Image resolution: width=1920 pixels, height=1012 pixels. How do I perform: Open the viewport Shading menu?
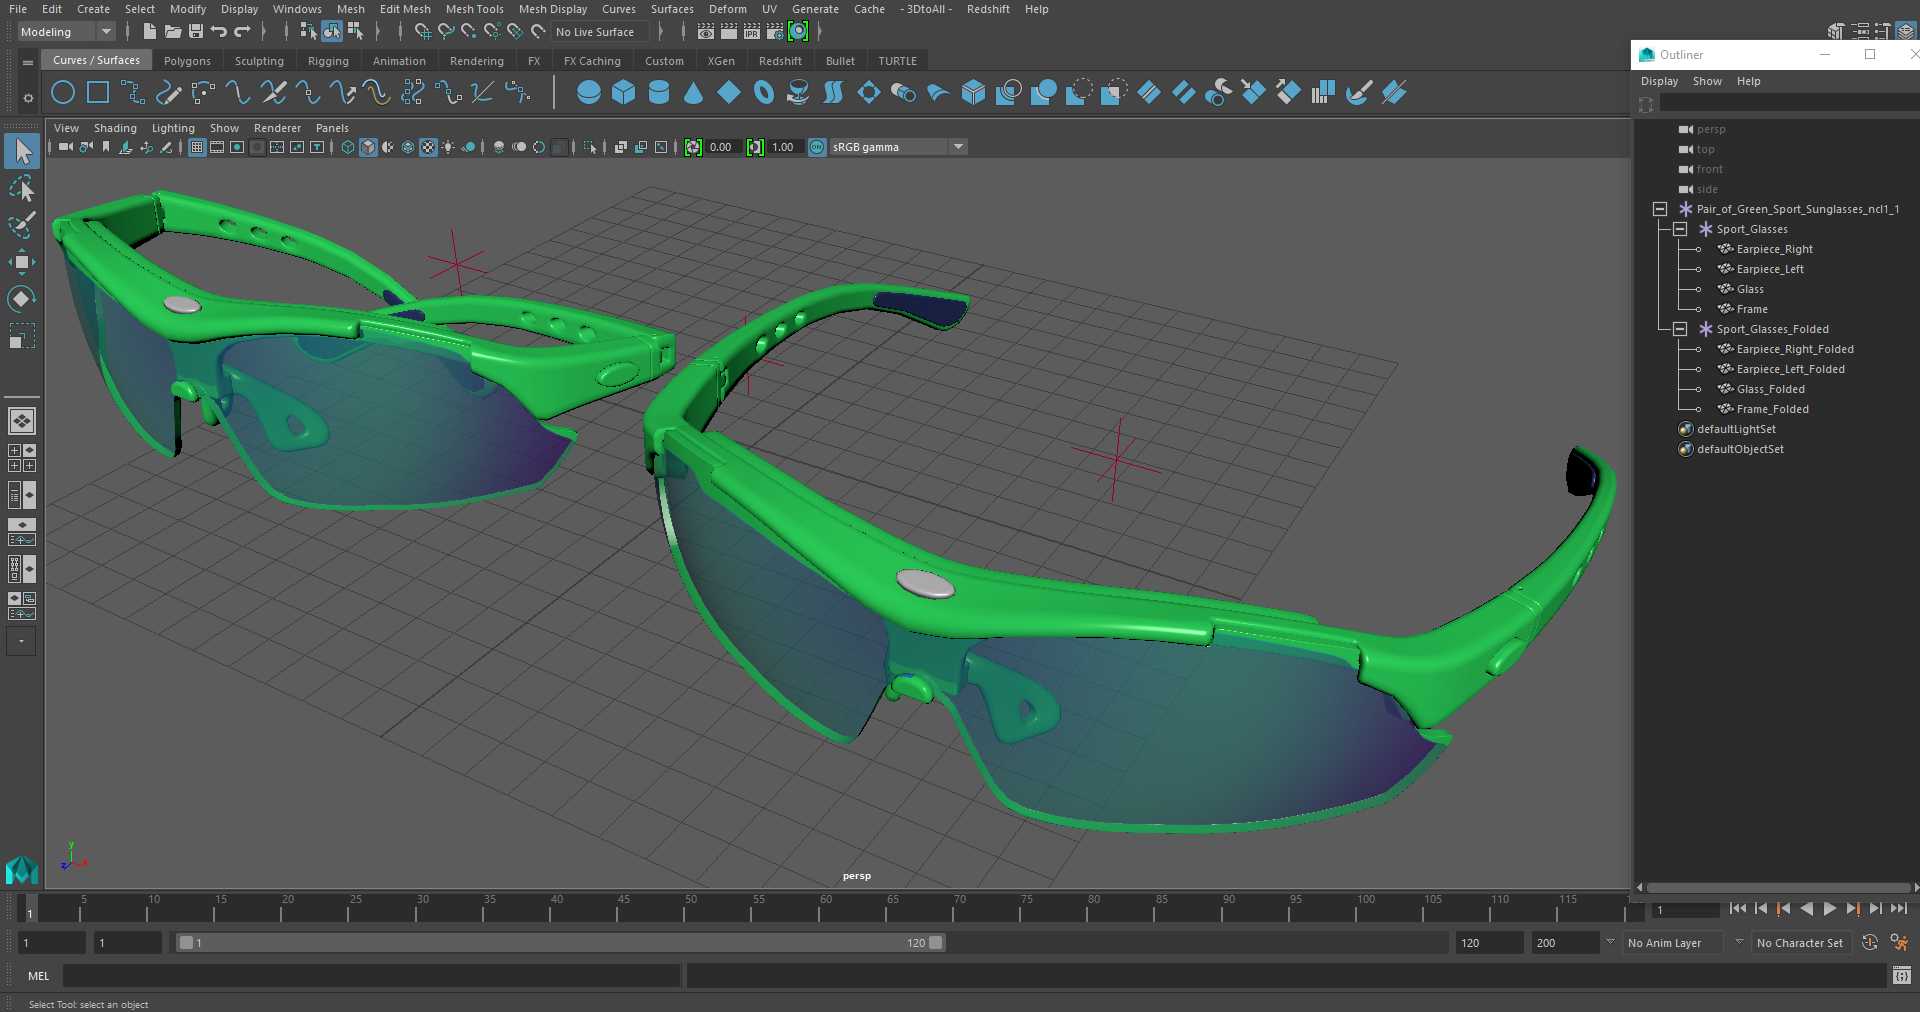pyautogui.click(x=115, y=128)
